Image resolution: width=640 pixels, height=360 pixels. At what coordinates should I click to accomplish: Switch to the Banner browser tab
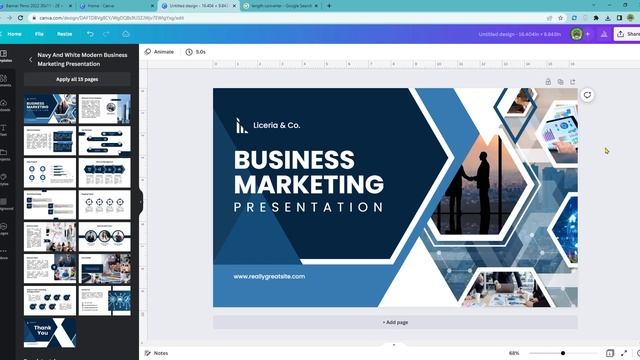click(36, 6)
